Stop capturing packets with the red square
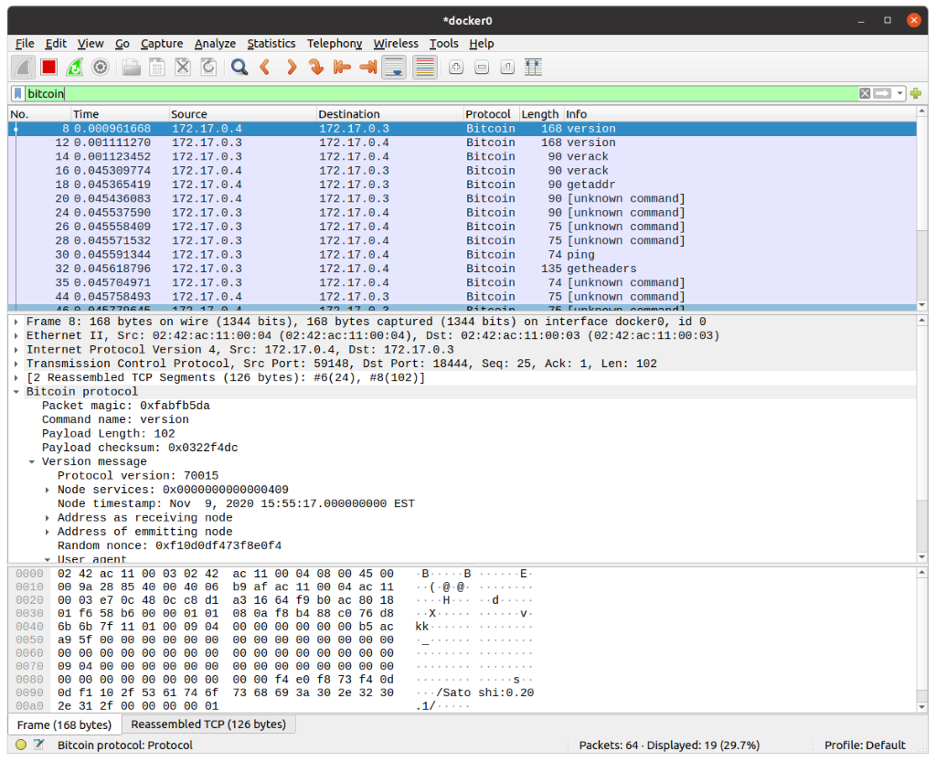This screenshot has width=936, height=760. 49,67
